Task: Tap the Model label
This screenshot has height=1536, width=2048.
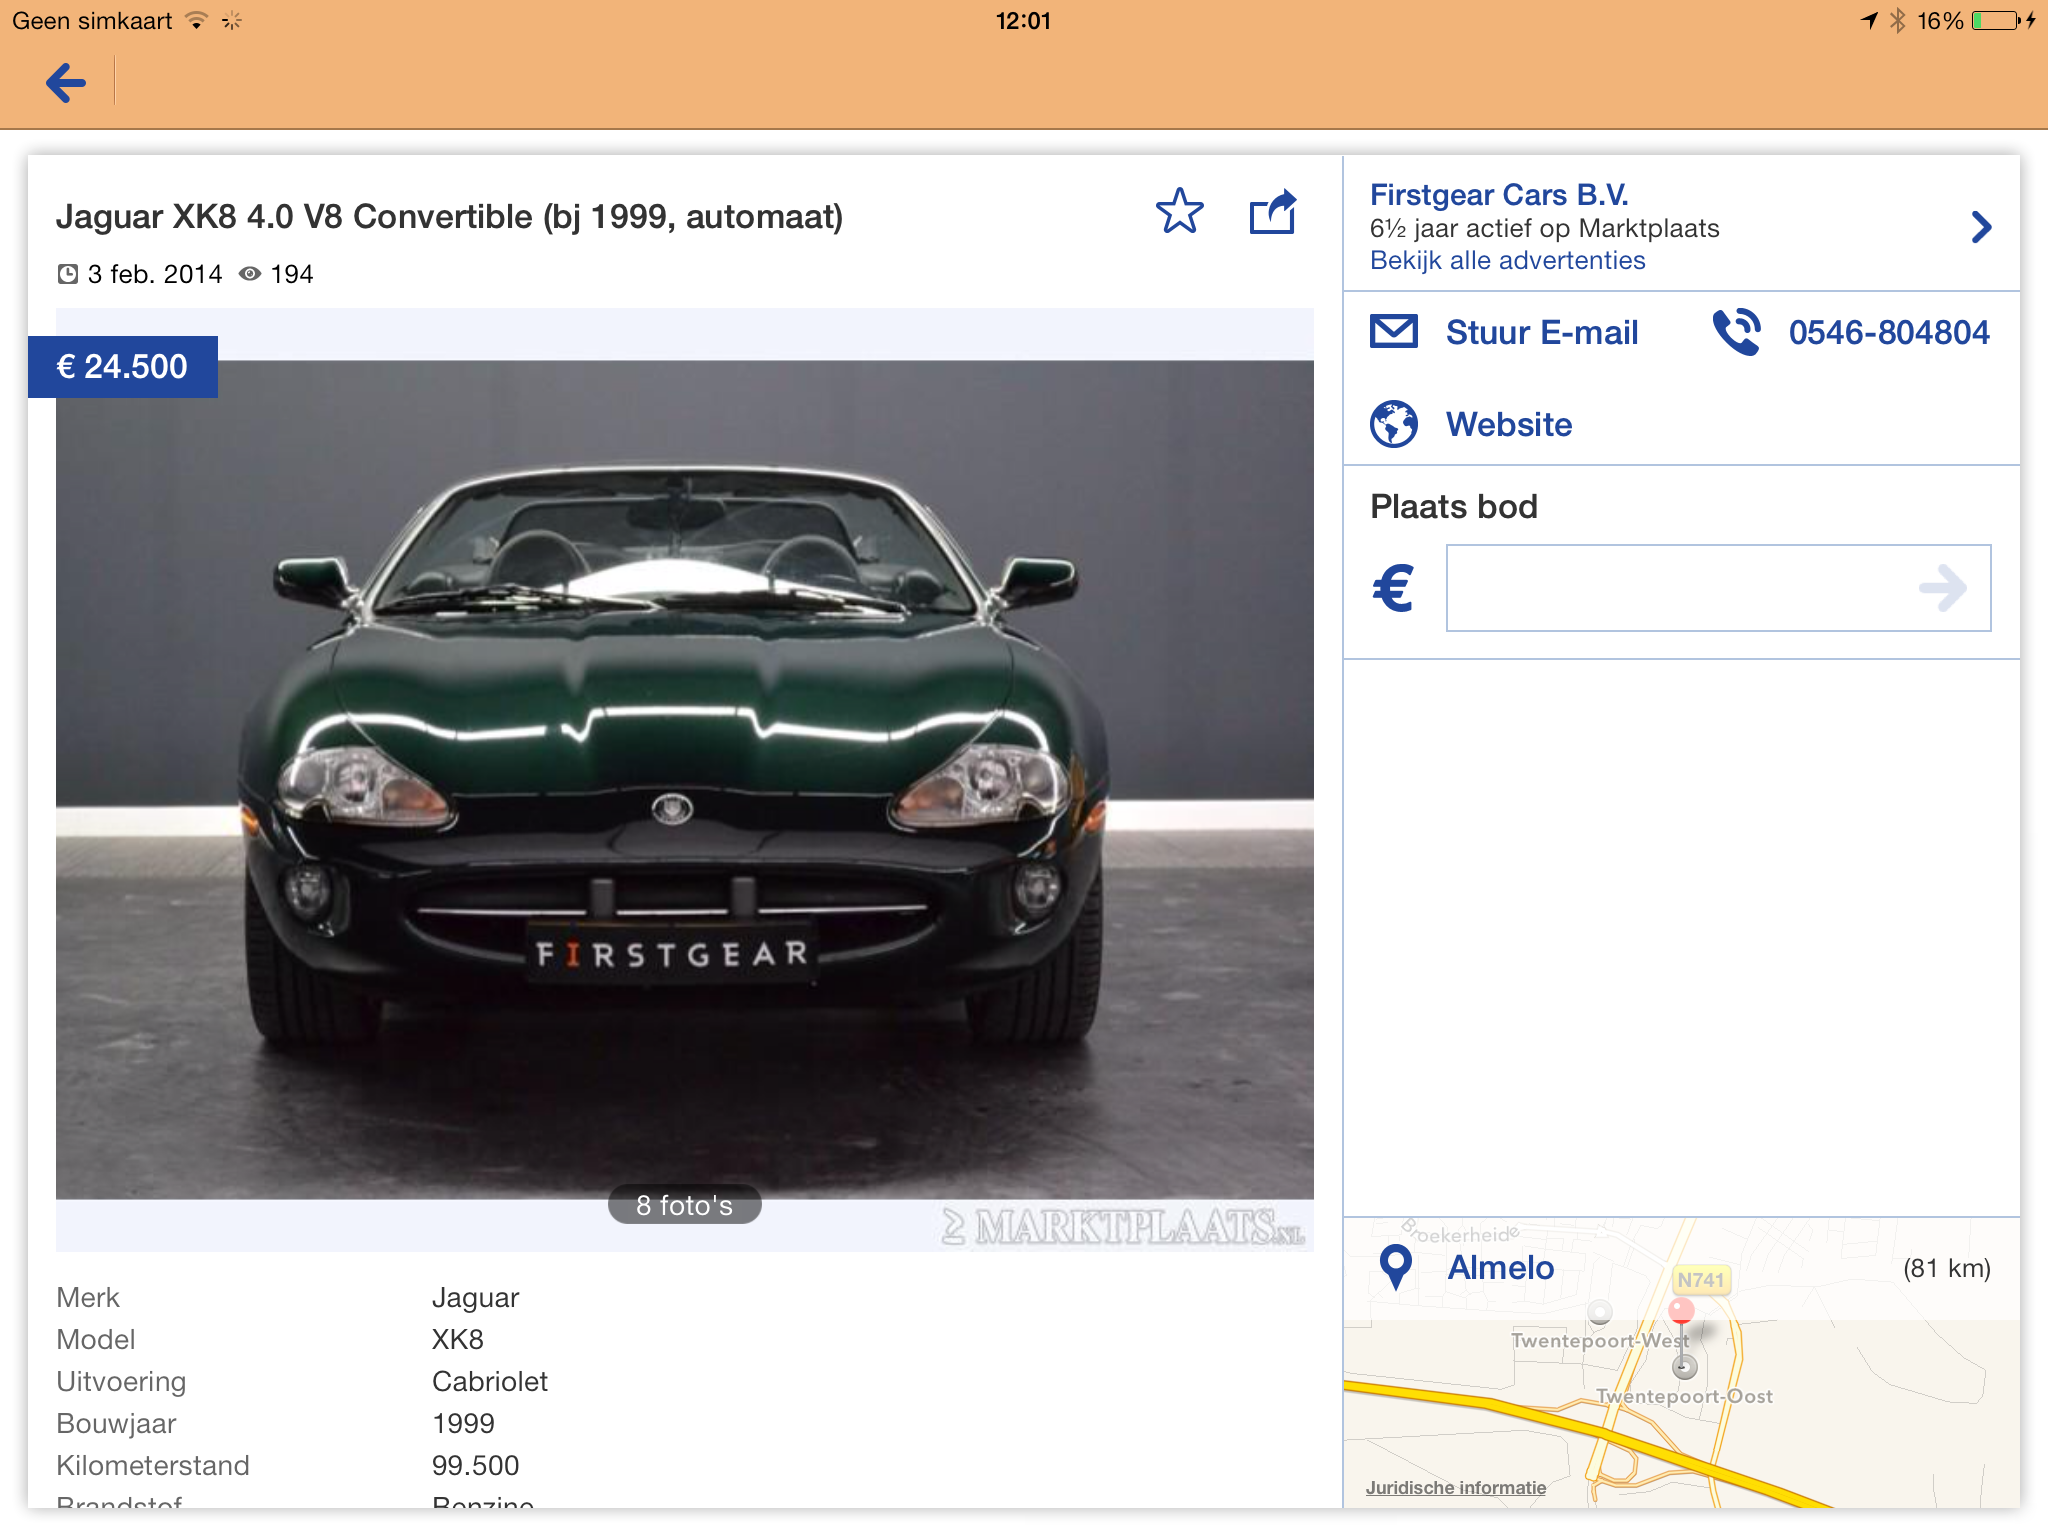Action: (x=95, y=1339)
